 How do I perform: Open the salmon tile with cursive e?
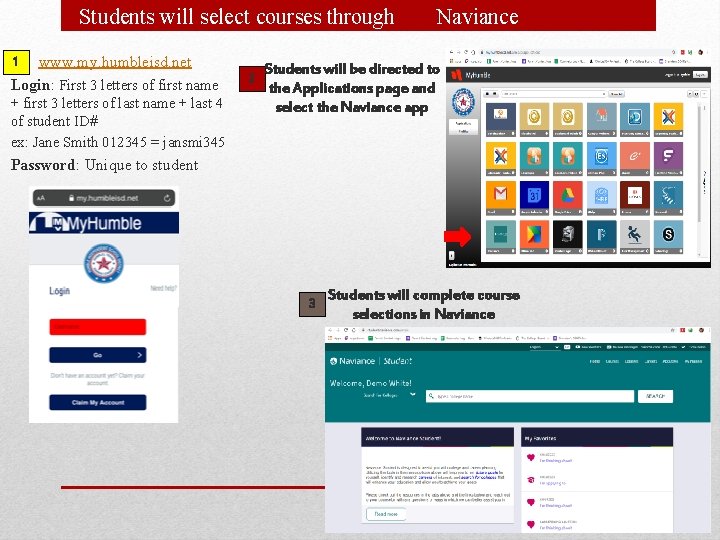click(635, 158)
